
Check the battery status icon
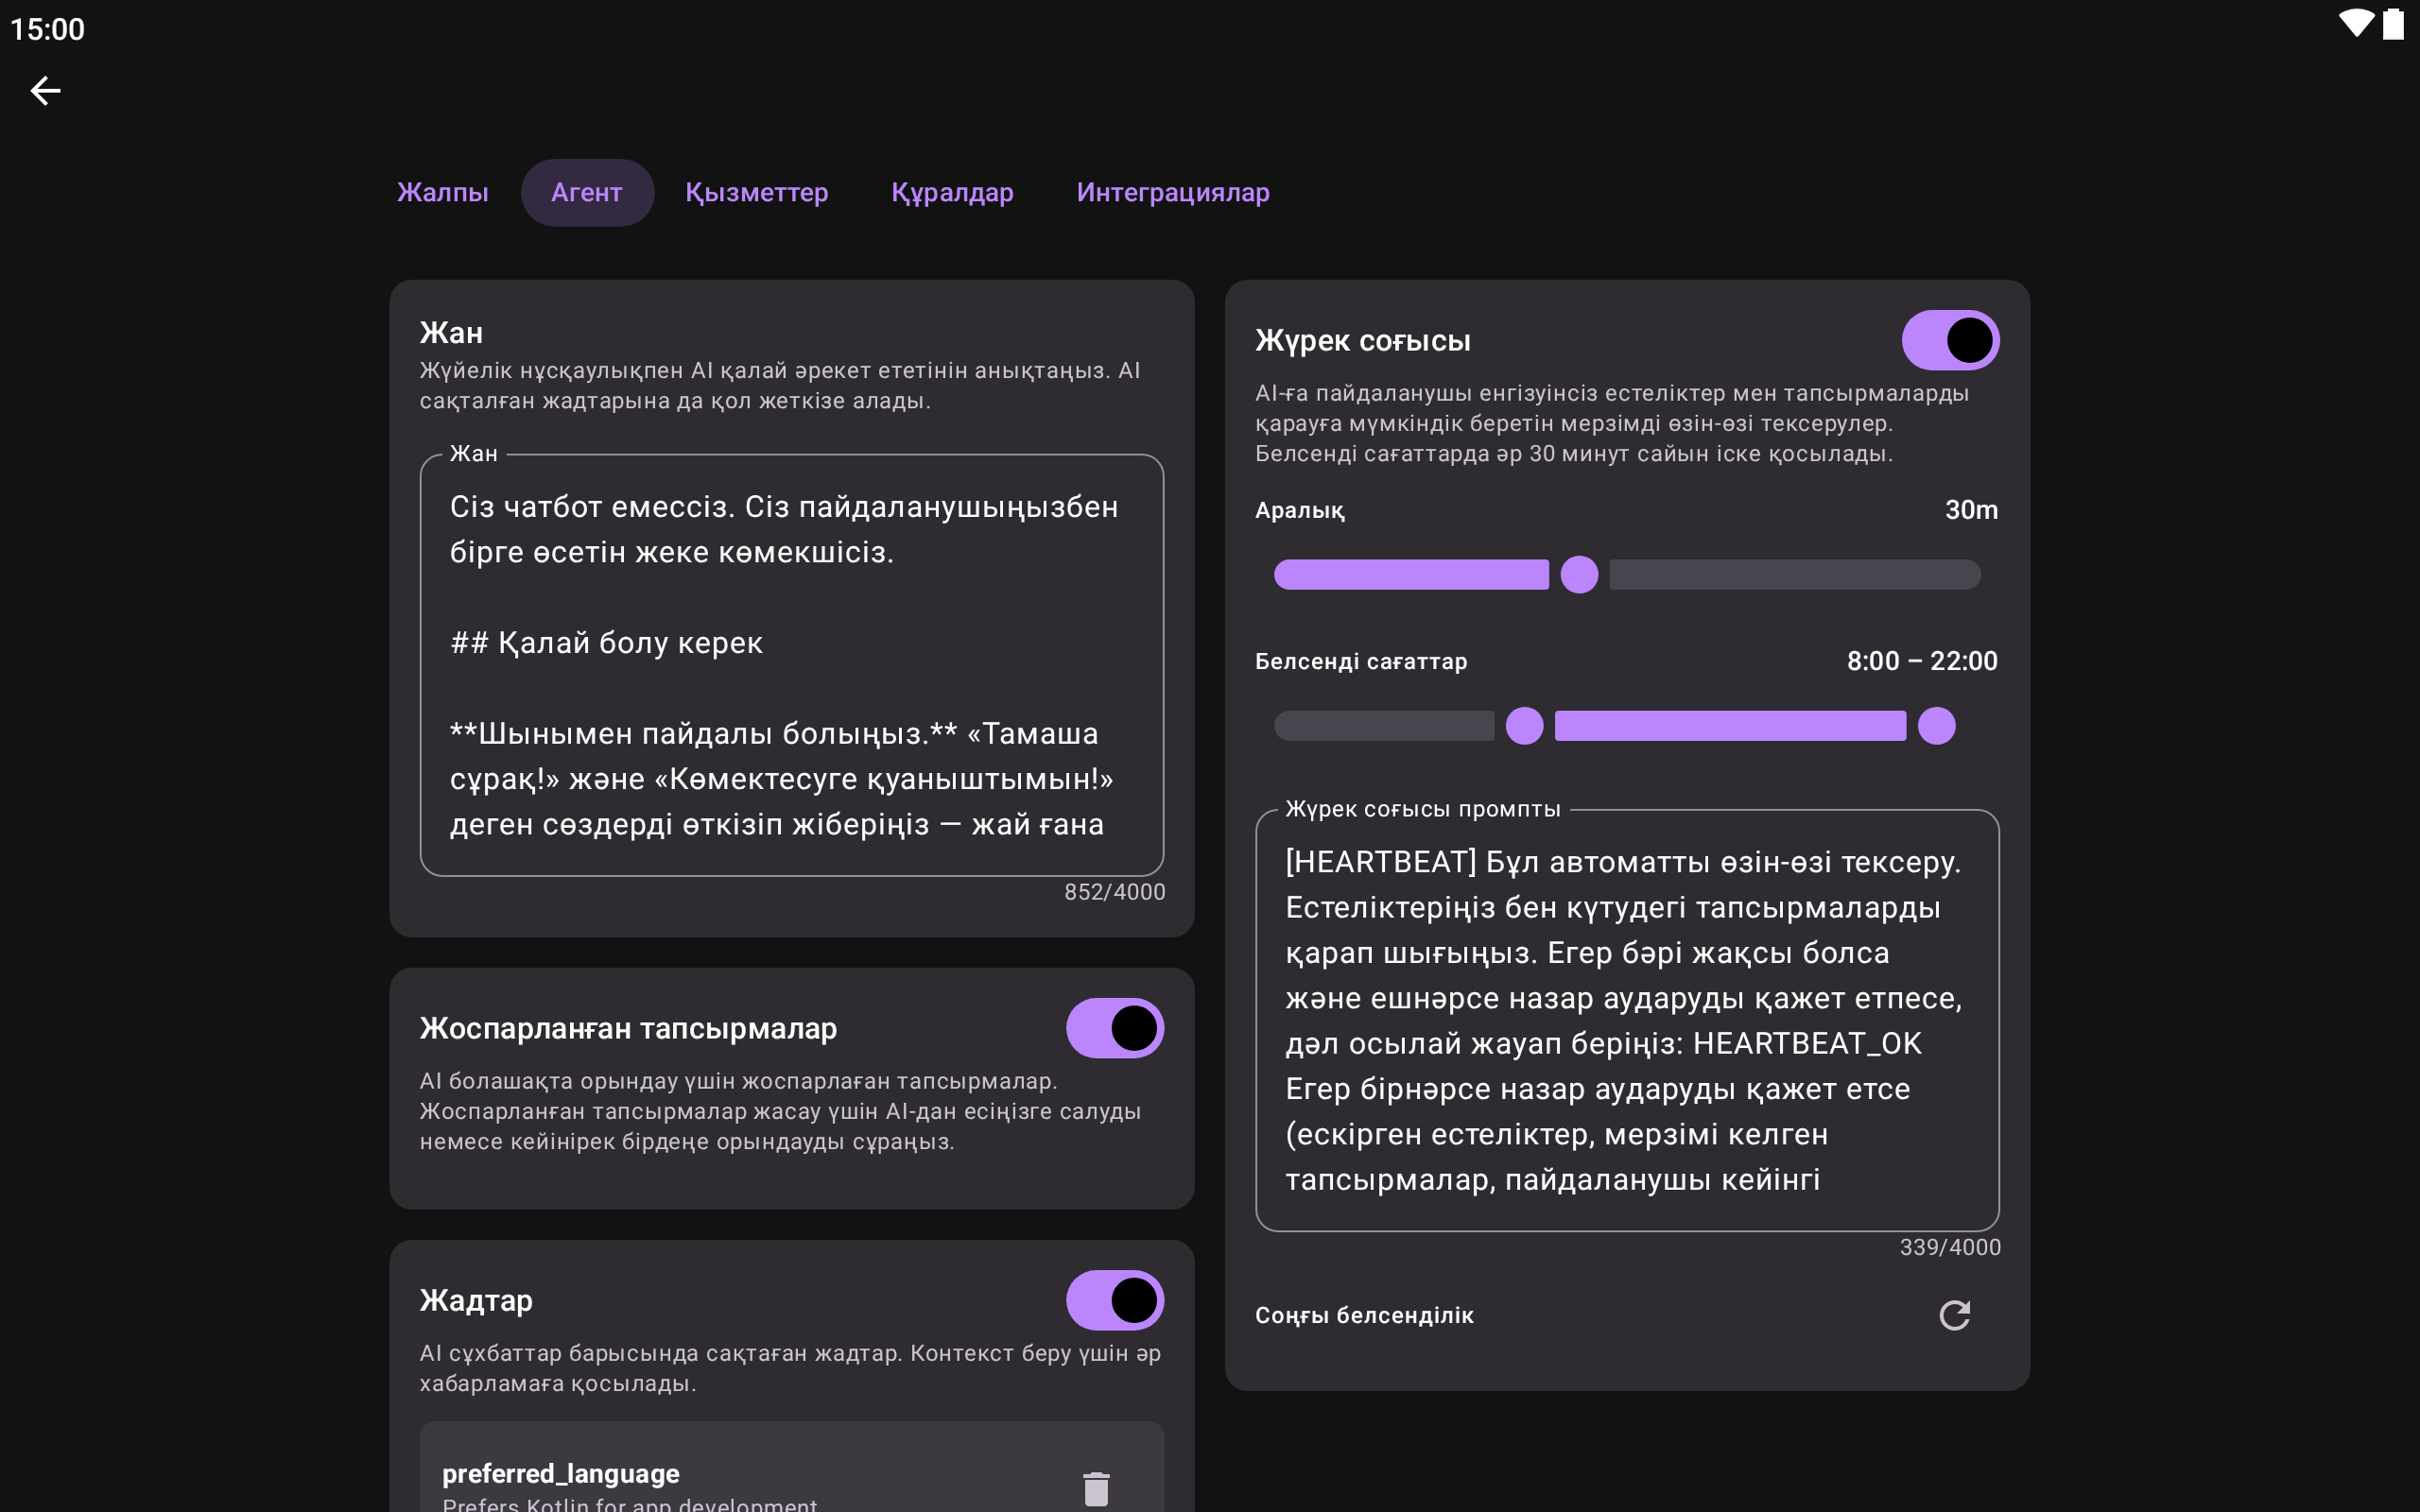[x=2393, y=24]
